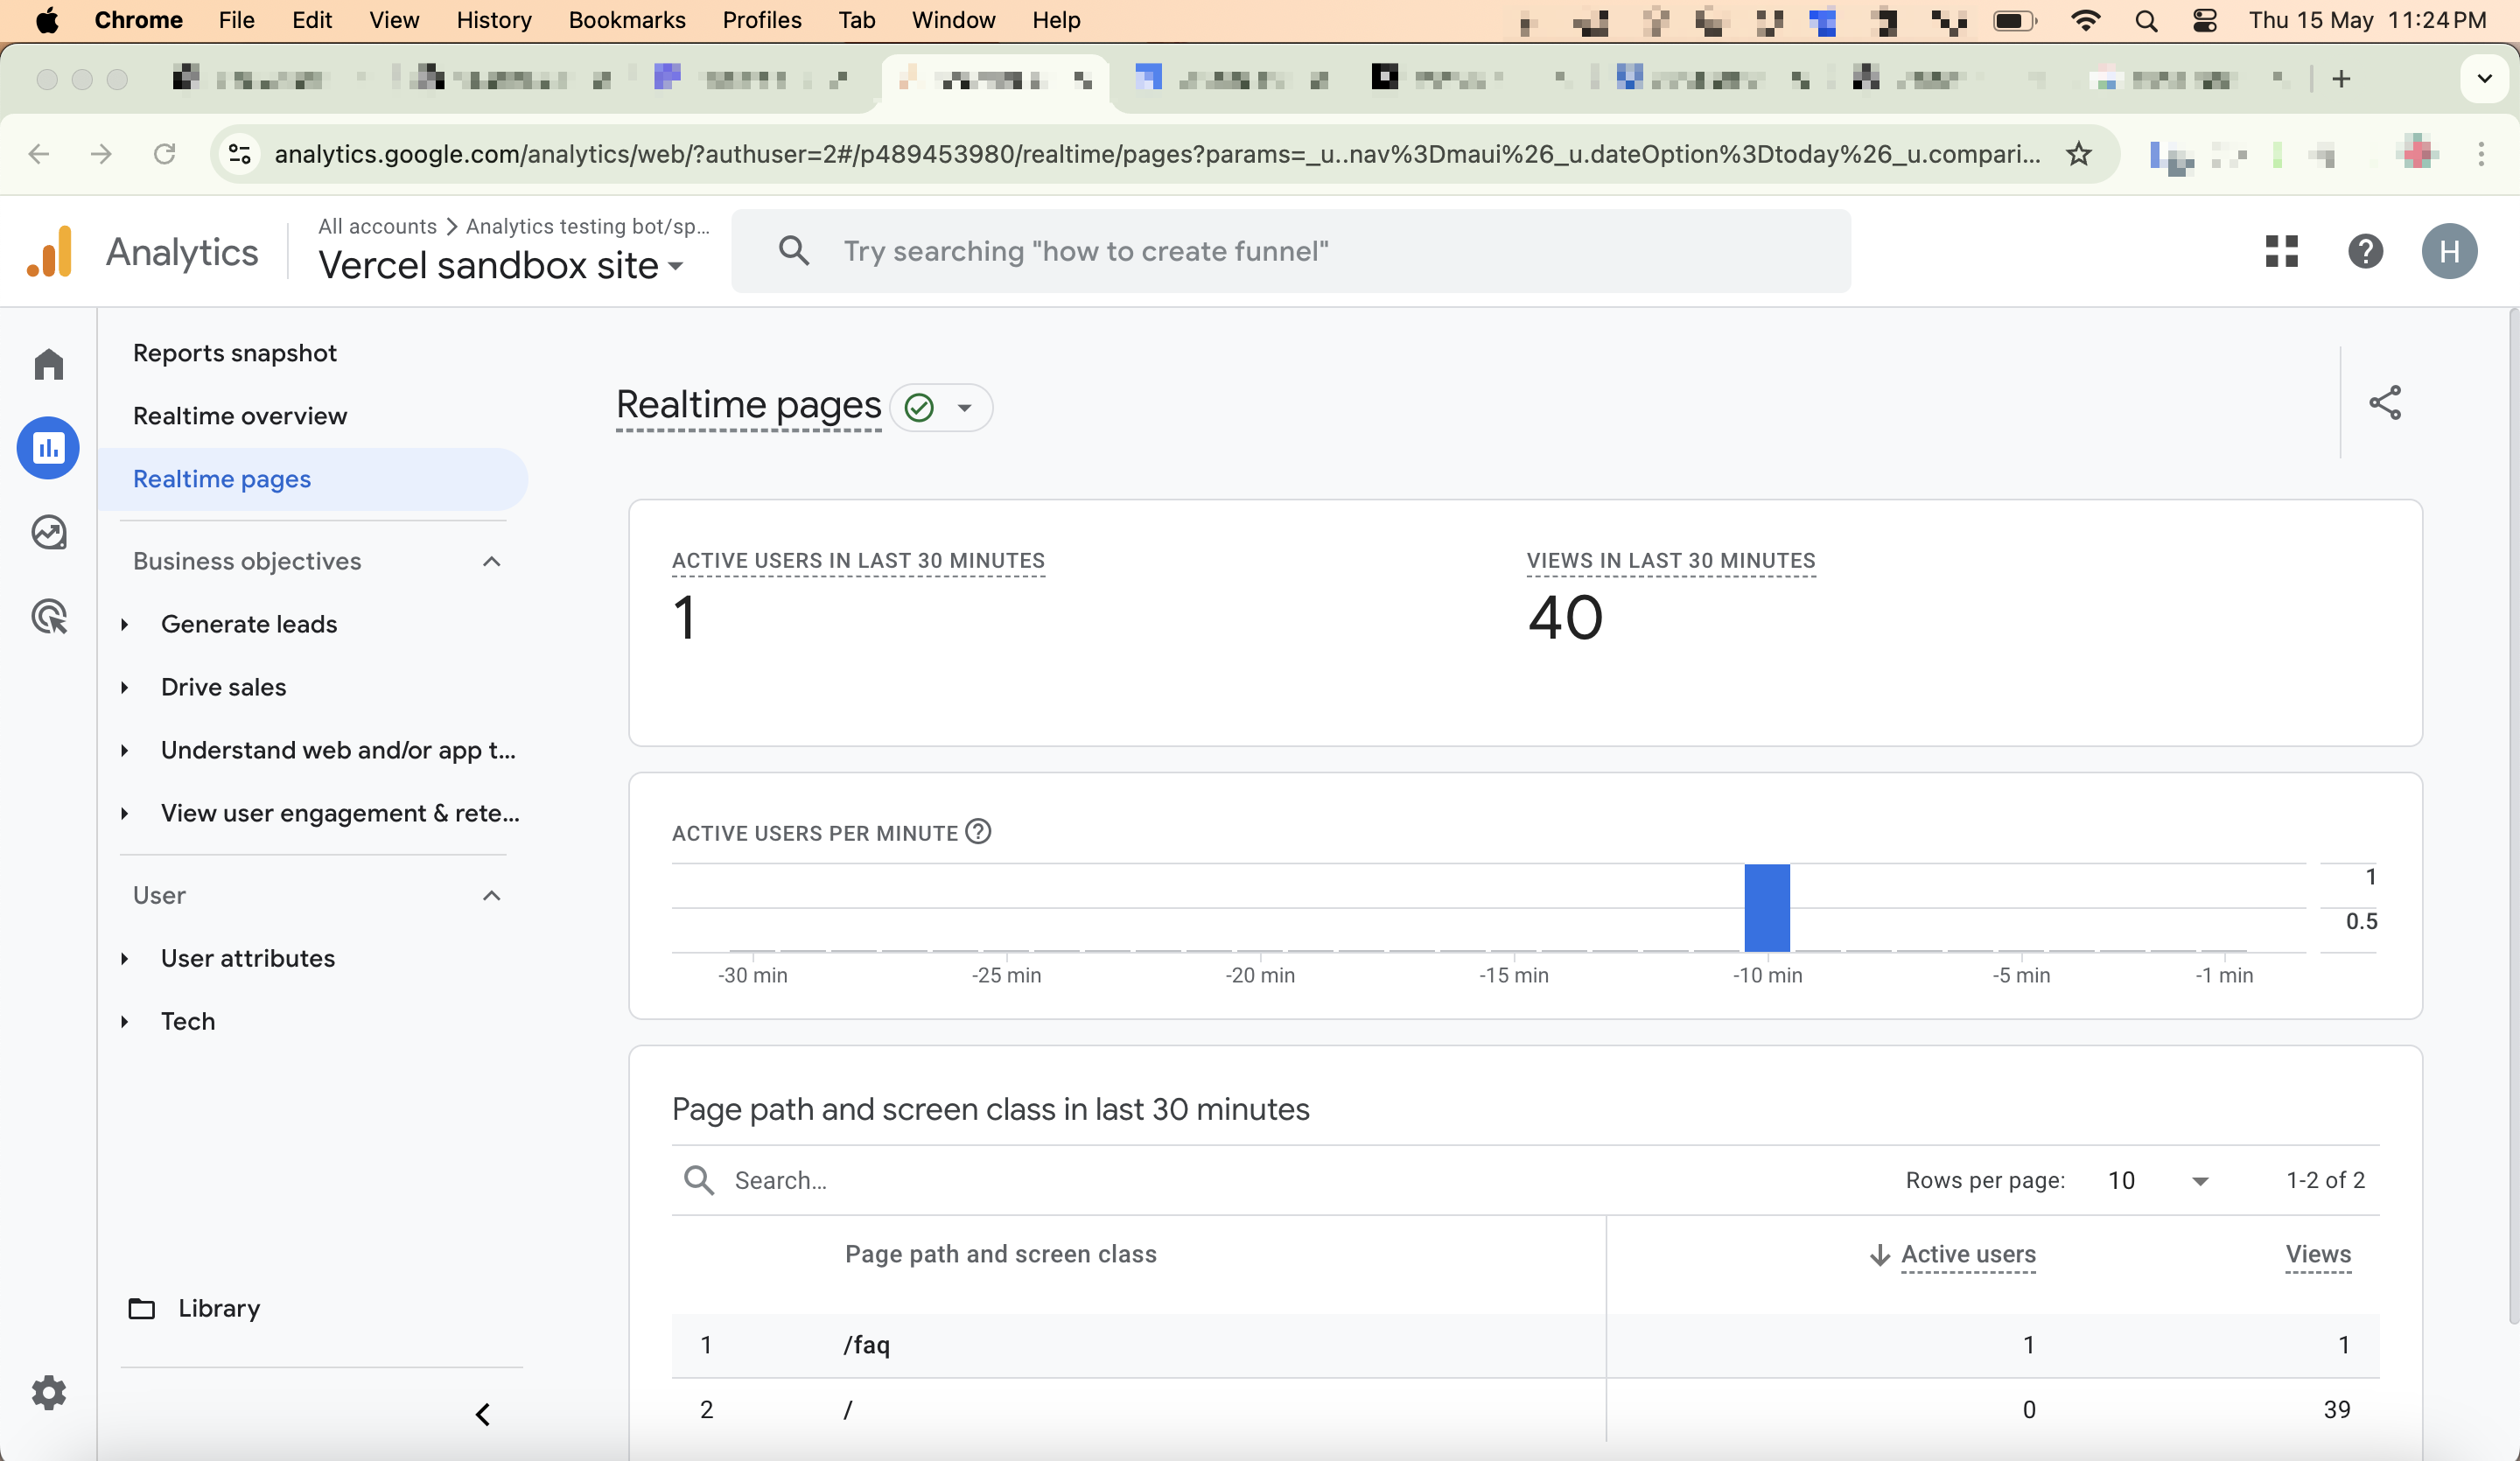Open the Reports snapshot home icon

click(x=48, y=364)
